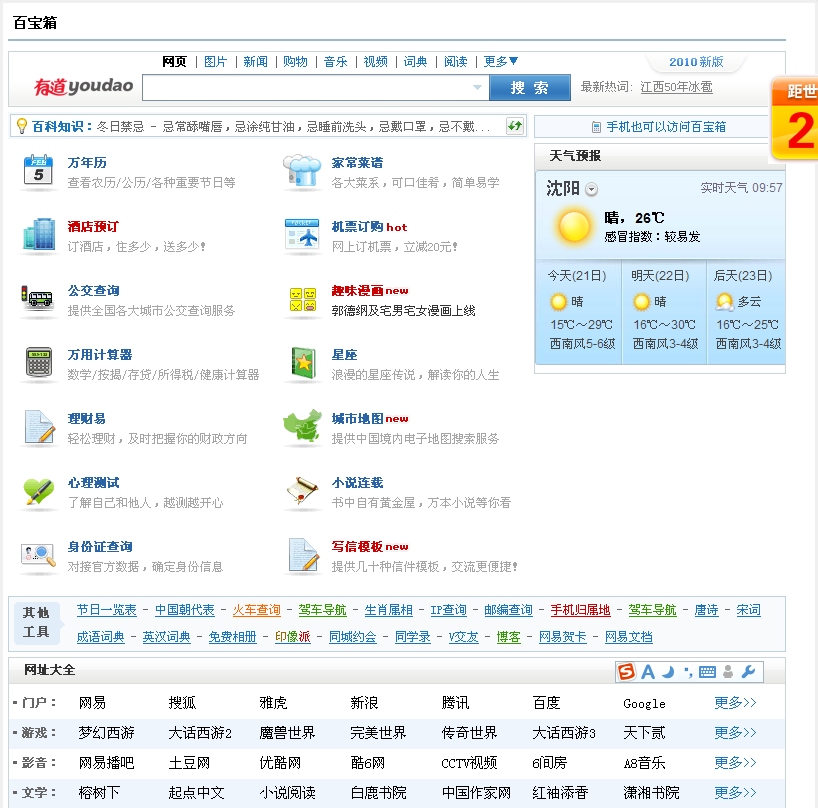This screenshot has height=808, width=818.
Task: Open the 身份证查询 ID magnifier icon
Action: click(x=38, y=554)
